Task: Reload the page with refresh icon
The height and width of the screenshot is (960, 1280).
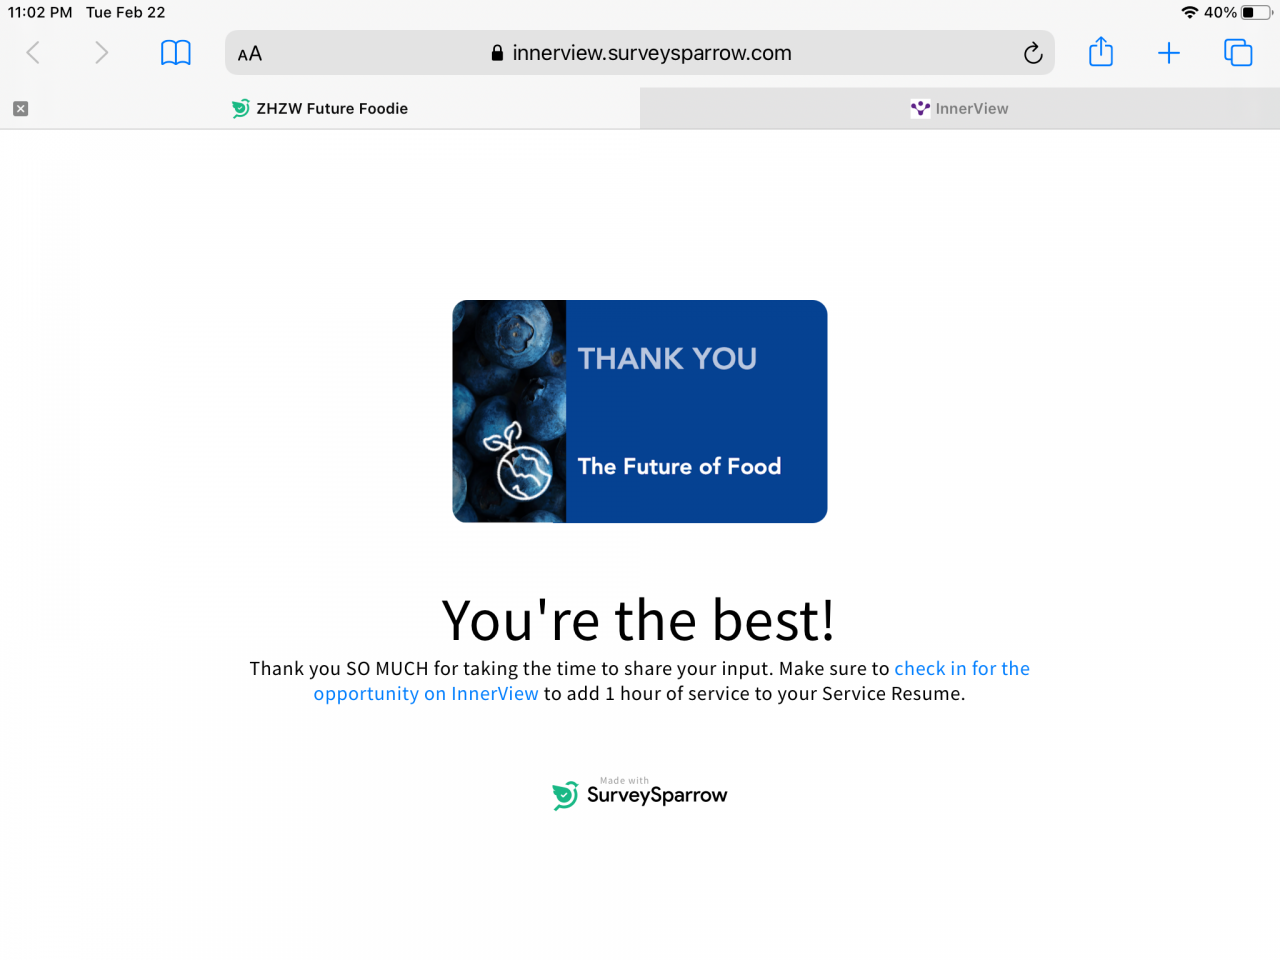Action: 1033,53
